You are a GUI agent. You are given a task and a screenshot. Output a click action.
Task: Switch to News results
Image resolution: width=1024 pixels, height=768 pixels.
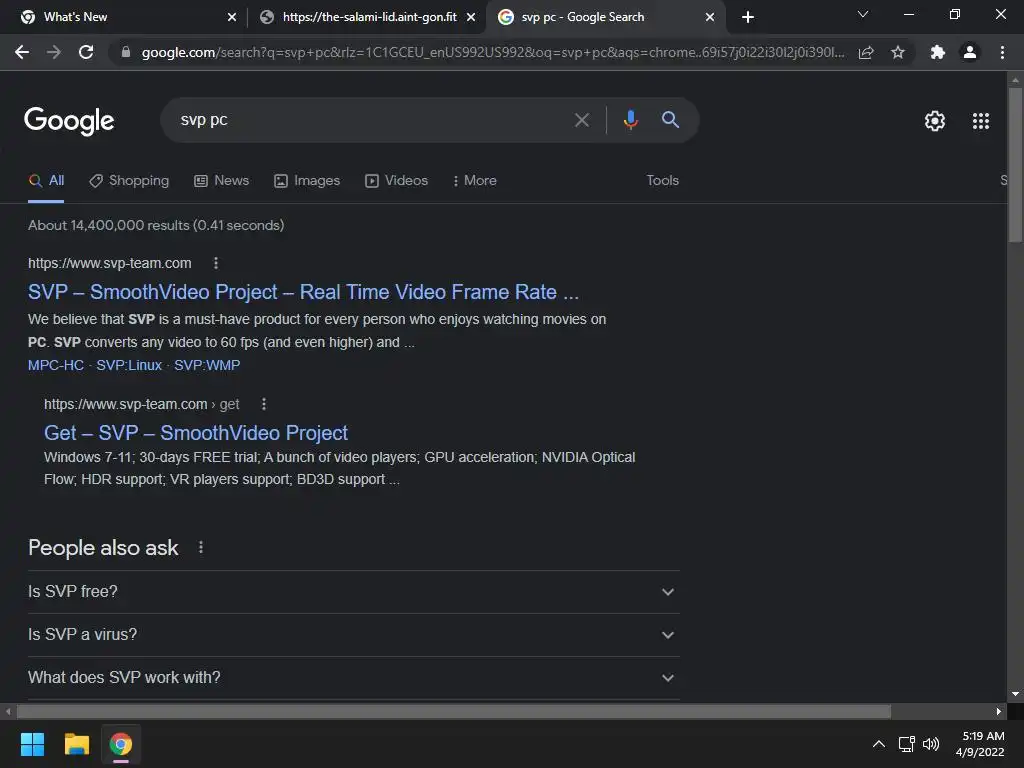coord(222,181)
